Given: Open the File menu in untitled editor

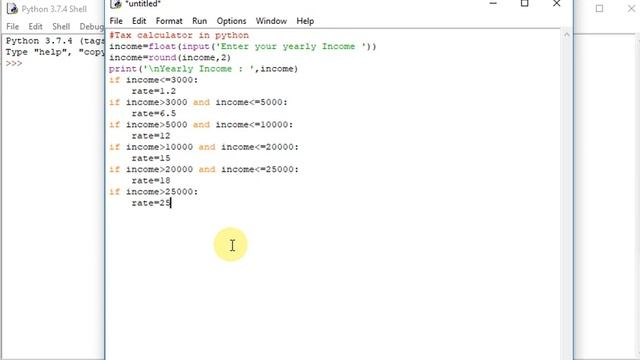Looking at the screenshot, I should (116, 21).
